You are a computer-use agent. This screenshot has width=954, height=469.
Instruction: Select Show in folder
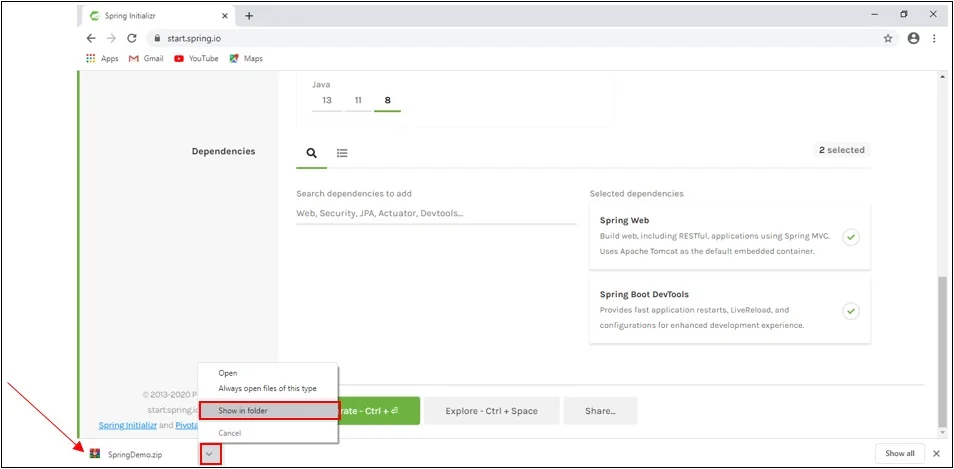point(268,411)
